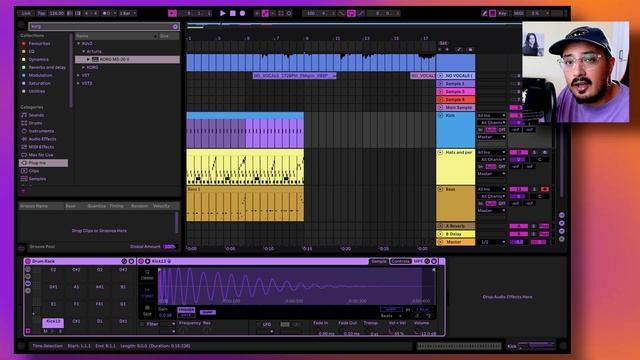640x360 pixels.
Task: Select Classic playback mode in Simpler
Action: pos(147,275)
